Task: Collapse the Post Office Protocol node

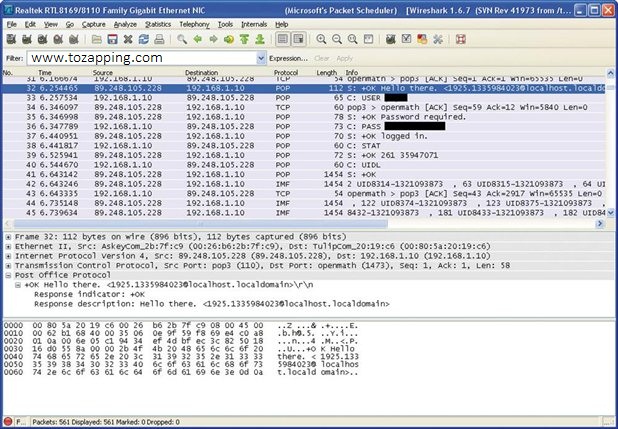Action: click(8, 275)
